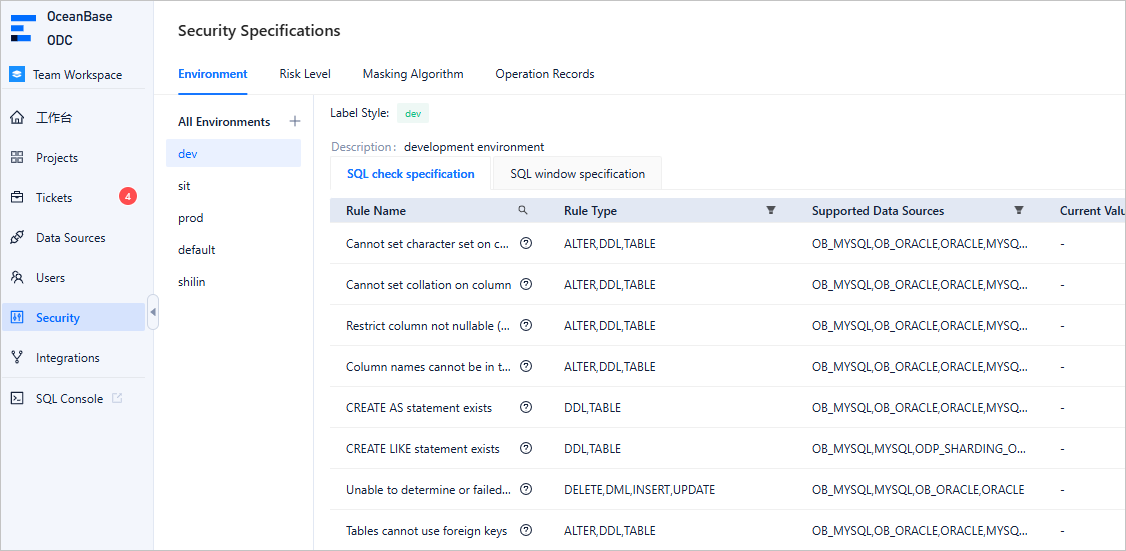The image size is (1126, 551).
Task: Click the search icon in Rule Name header
Action: coord(522,210)
